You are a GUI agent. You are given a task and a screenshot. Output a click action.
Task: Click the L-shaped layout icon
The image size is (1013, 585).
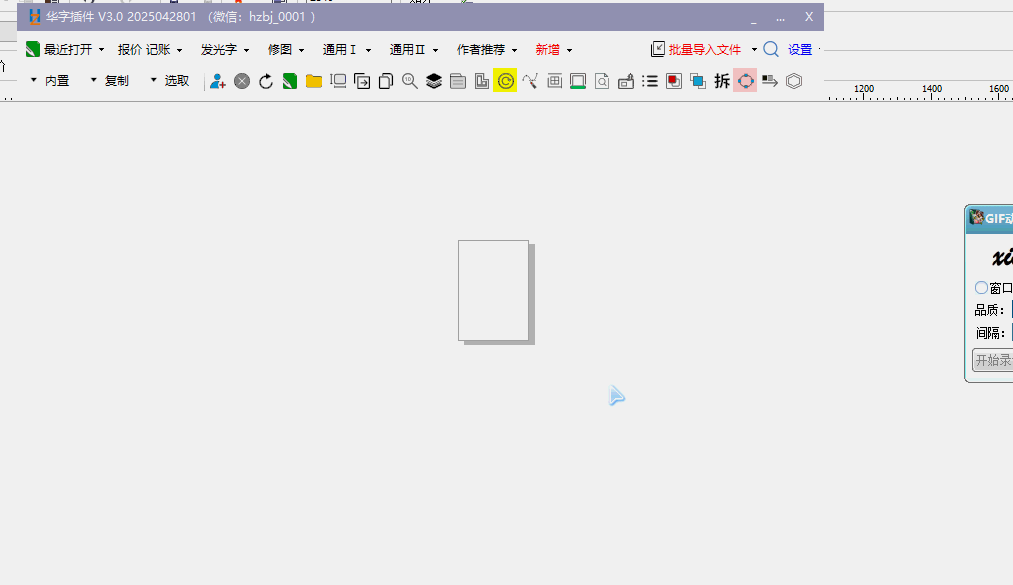pos(482,81)
